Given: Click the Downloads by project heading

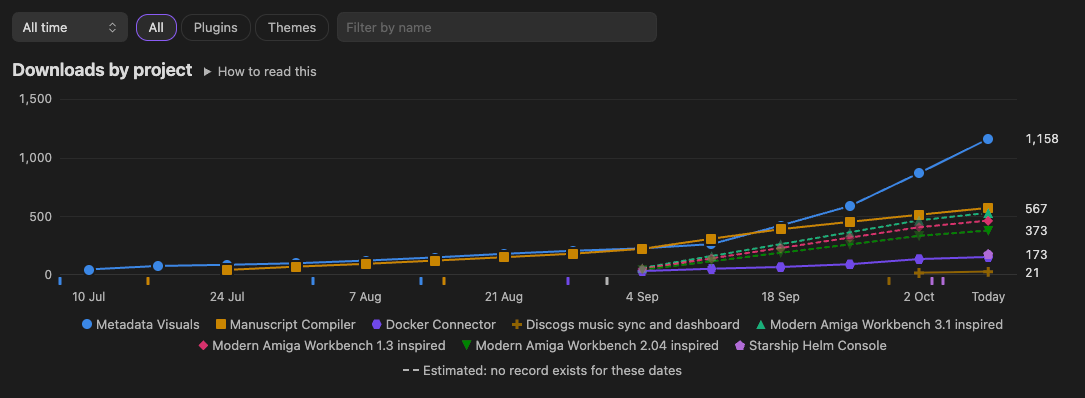Looking at the screenshot, I should pyautogui.click(x=102, y=70).
